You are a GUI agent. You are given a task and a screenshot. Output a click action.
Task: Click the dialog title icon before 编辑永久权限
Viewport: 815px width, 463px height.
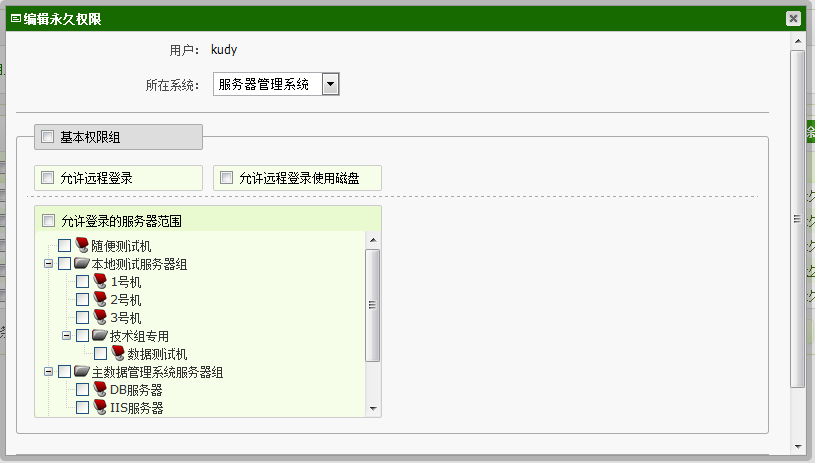[x=16, y=19]
